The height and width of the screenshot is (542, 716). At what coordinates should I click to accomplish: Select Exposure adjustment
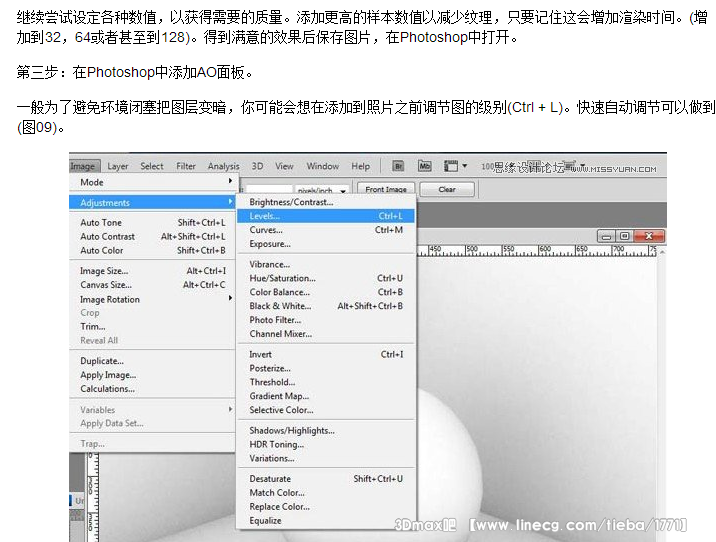point(326,244)
